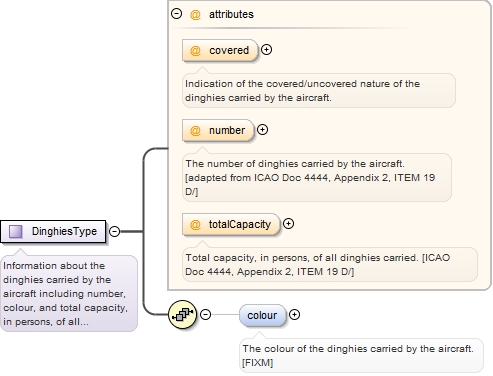Collapse the sequence compositor
The height and width of the screenshot is (376, 493).
(206, 314)
